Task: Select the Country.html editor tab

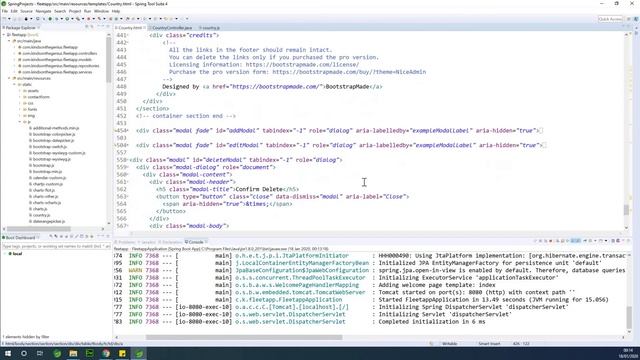Action: (x=130, y=28)
